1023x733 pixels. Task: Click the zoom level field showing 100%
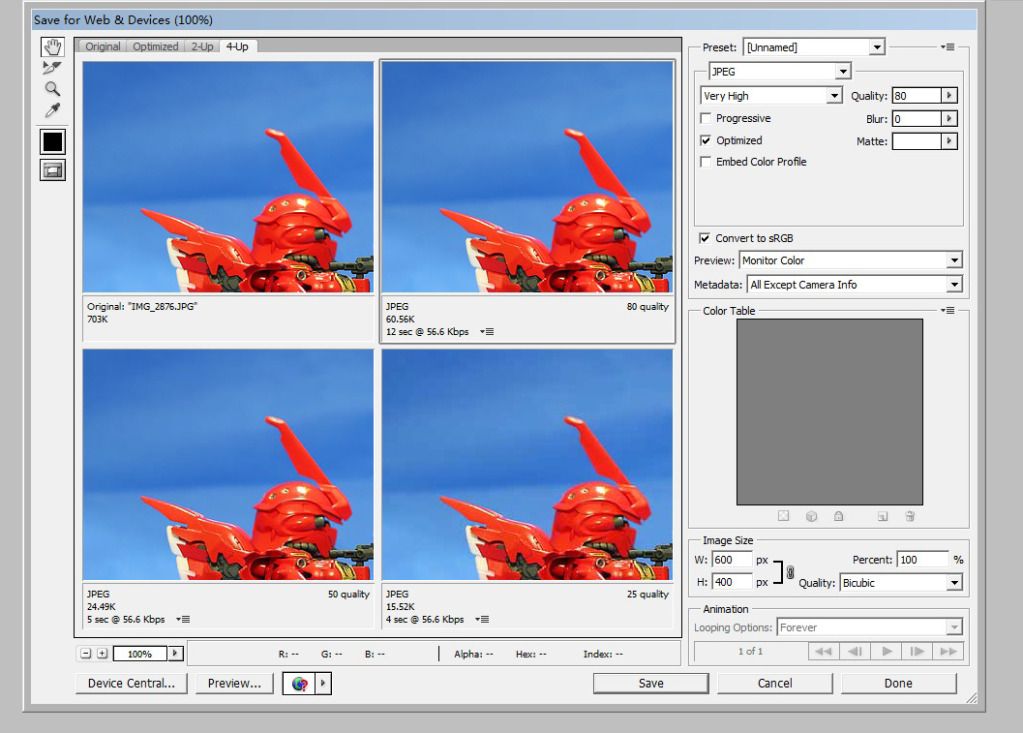[x=140, y=653]
